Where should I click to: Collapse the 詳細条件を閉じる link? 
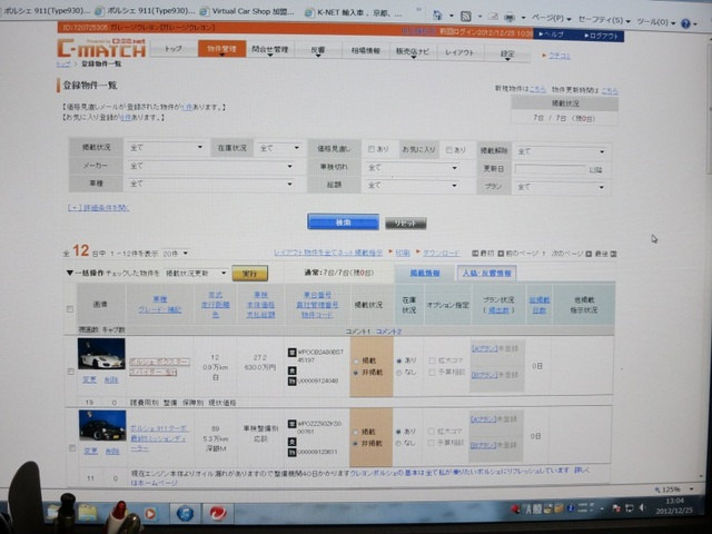click(98, 208)
